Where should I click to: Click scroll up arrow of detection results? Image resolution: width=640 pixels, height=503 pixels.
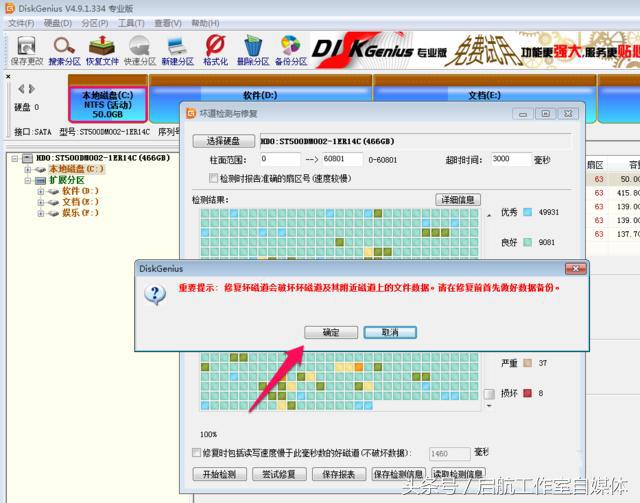tap(489, 215)
